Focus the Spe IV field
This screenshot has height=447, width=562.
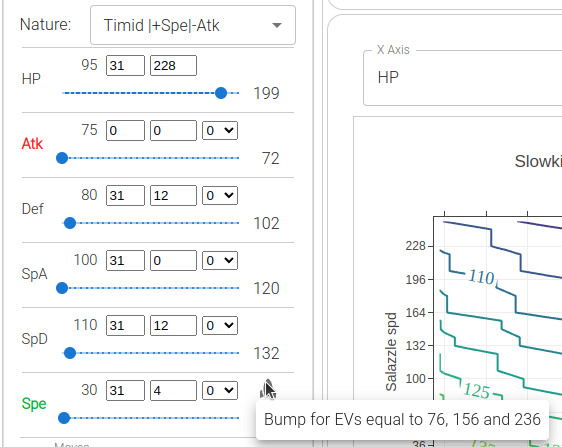(125, 390)
